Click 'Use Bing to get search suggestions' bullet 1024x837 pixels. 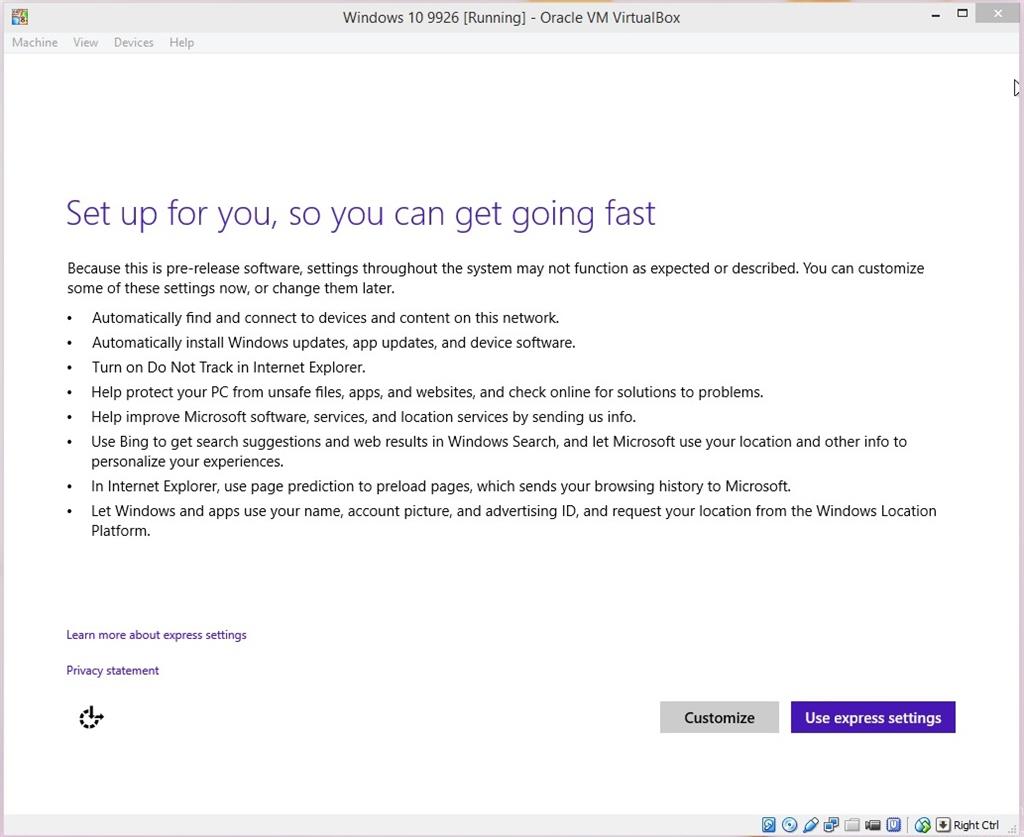pos(499,451)
